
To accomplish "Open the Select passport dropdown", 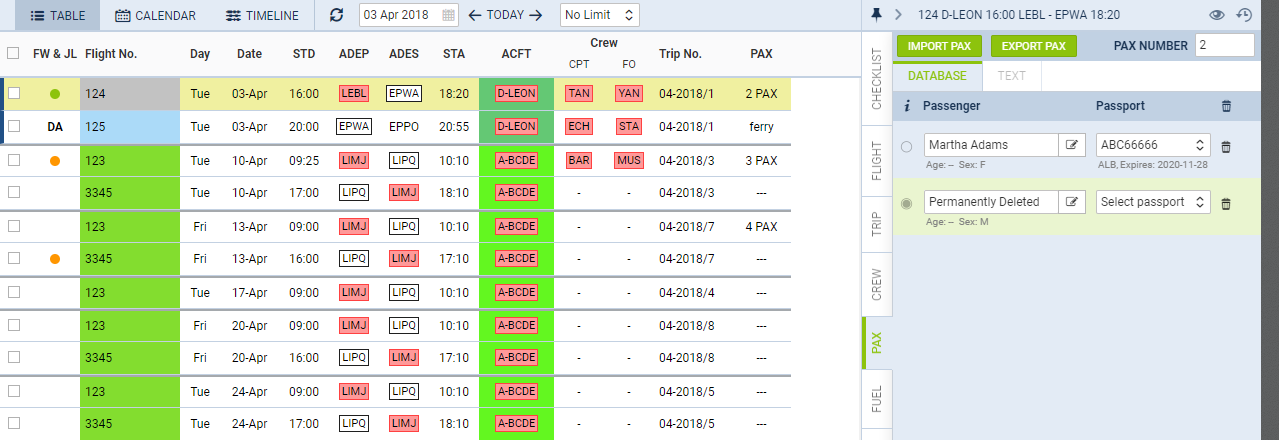I will [x=1153, y=202].
